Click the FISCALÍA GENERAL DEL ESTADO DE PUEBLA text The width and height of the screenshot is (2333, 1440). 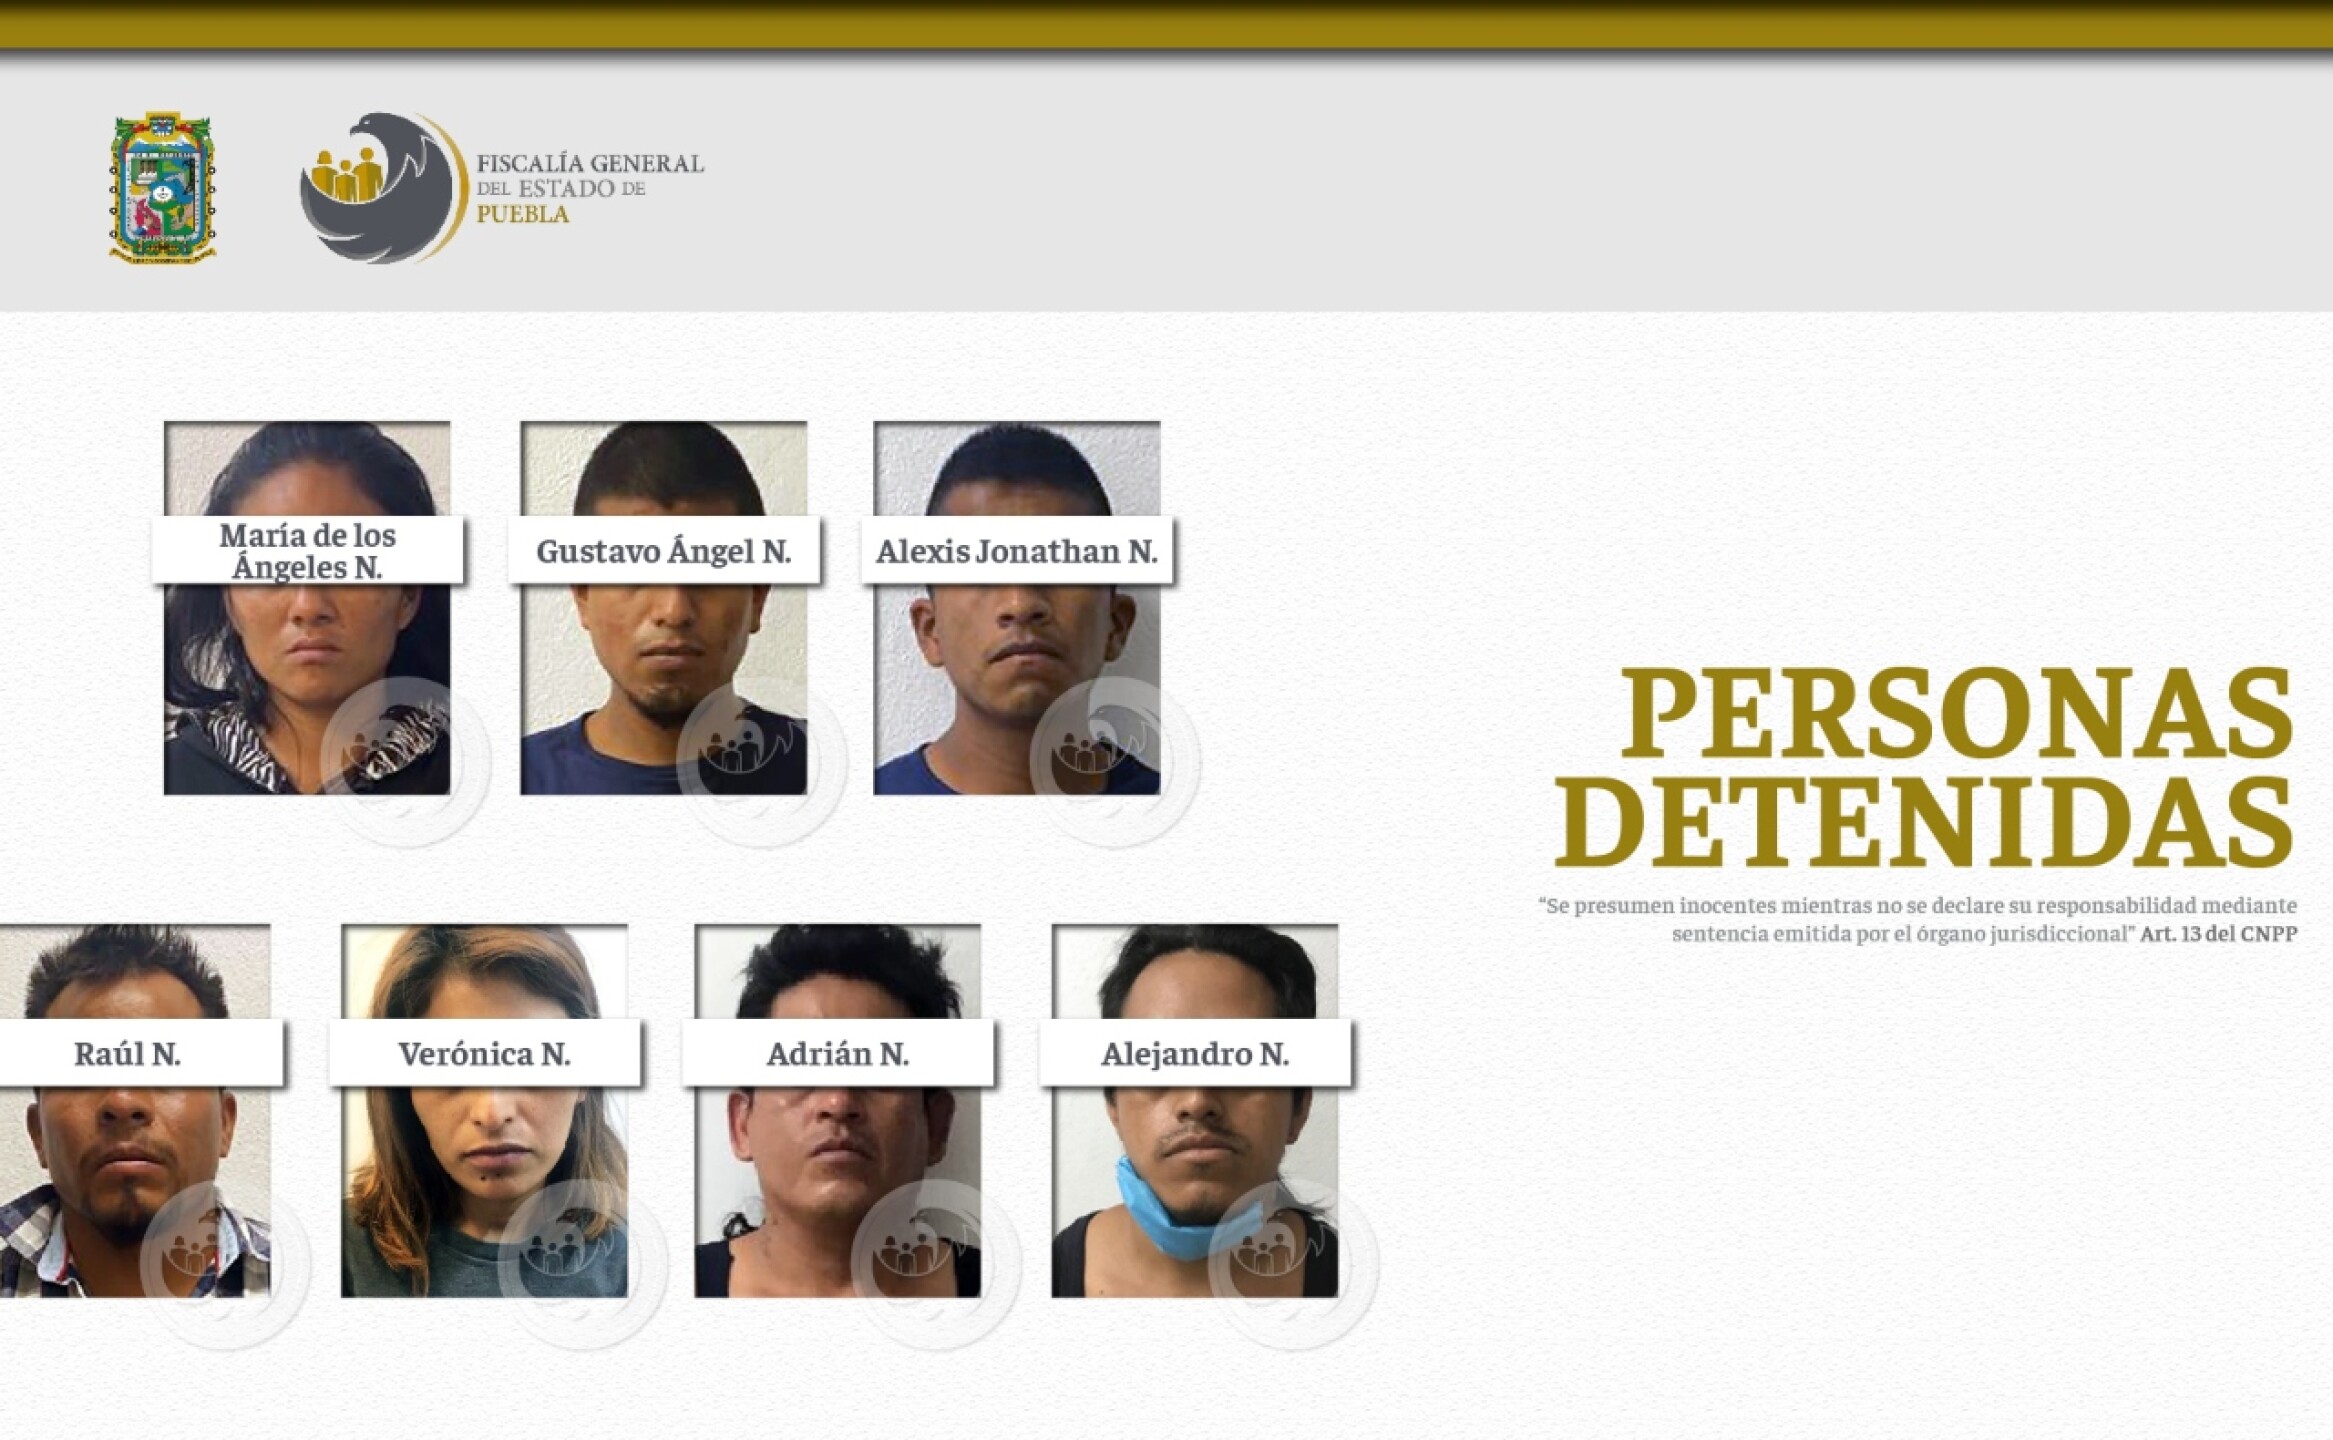click(589, 188)
